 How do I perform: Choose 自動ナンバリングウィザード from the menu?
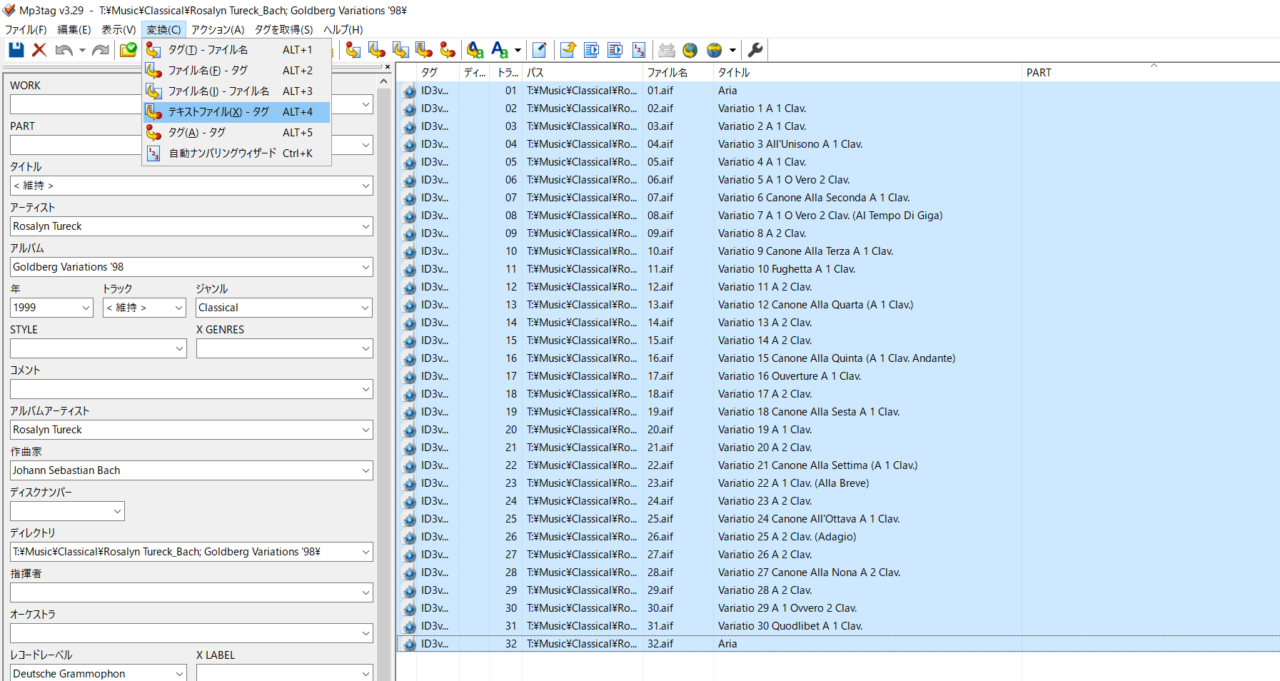pos(236,153)
